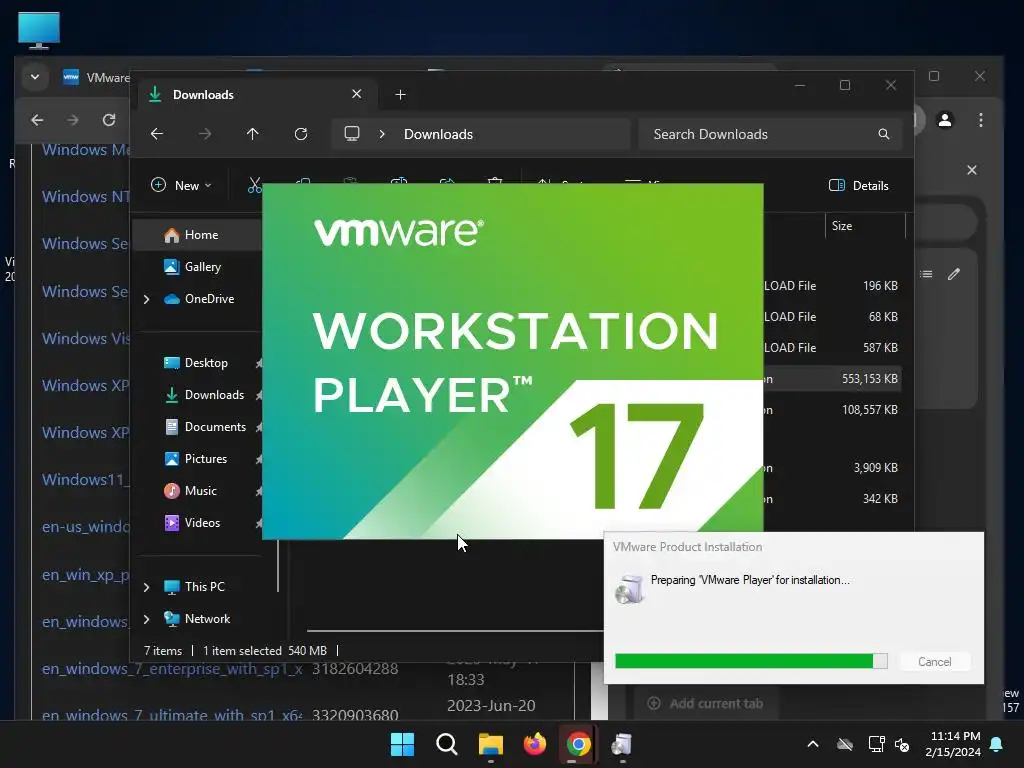The image size is (1024, 768).
Task: Click Downloads in the address bar
Action: [x=438, y=134]
